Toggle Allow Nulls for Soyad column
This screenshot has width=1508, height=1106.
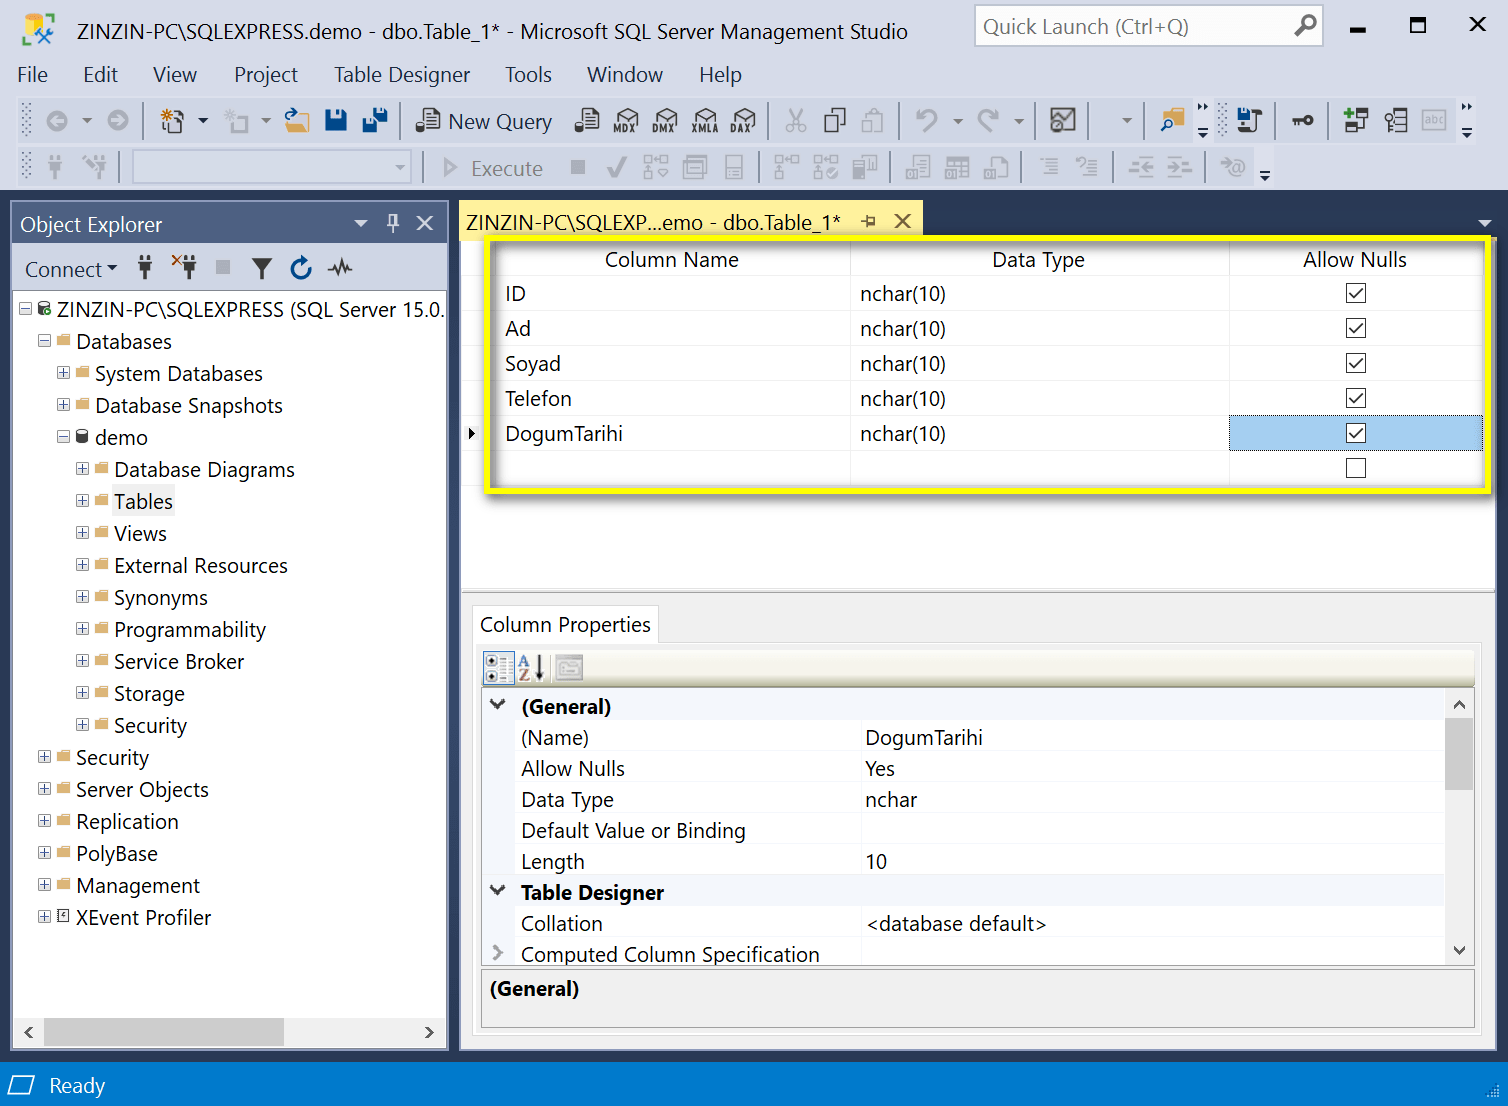[x=1355, y=363]
